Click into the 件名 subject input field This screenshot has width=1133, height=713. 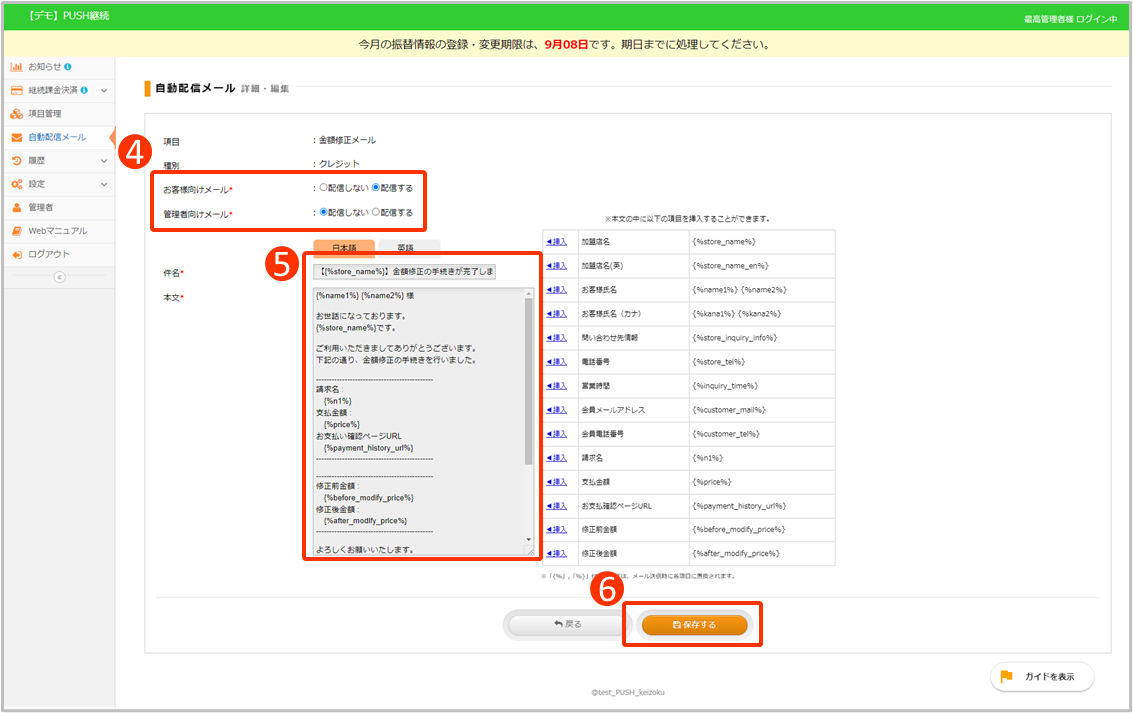404,272
